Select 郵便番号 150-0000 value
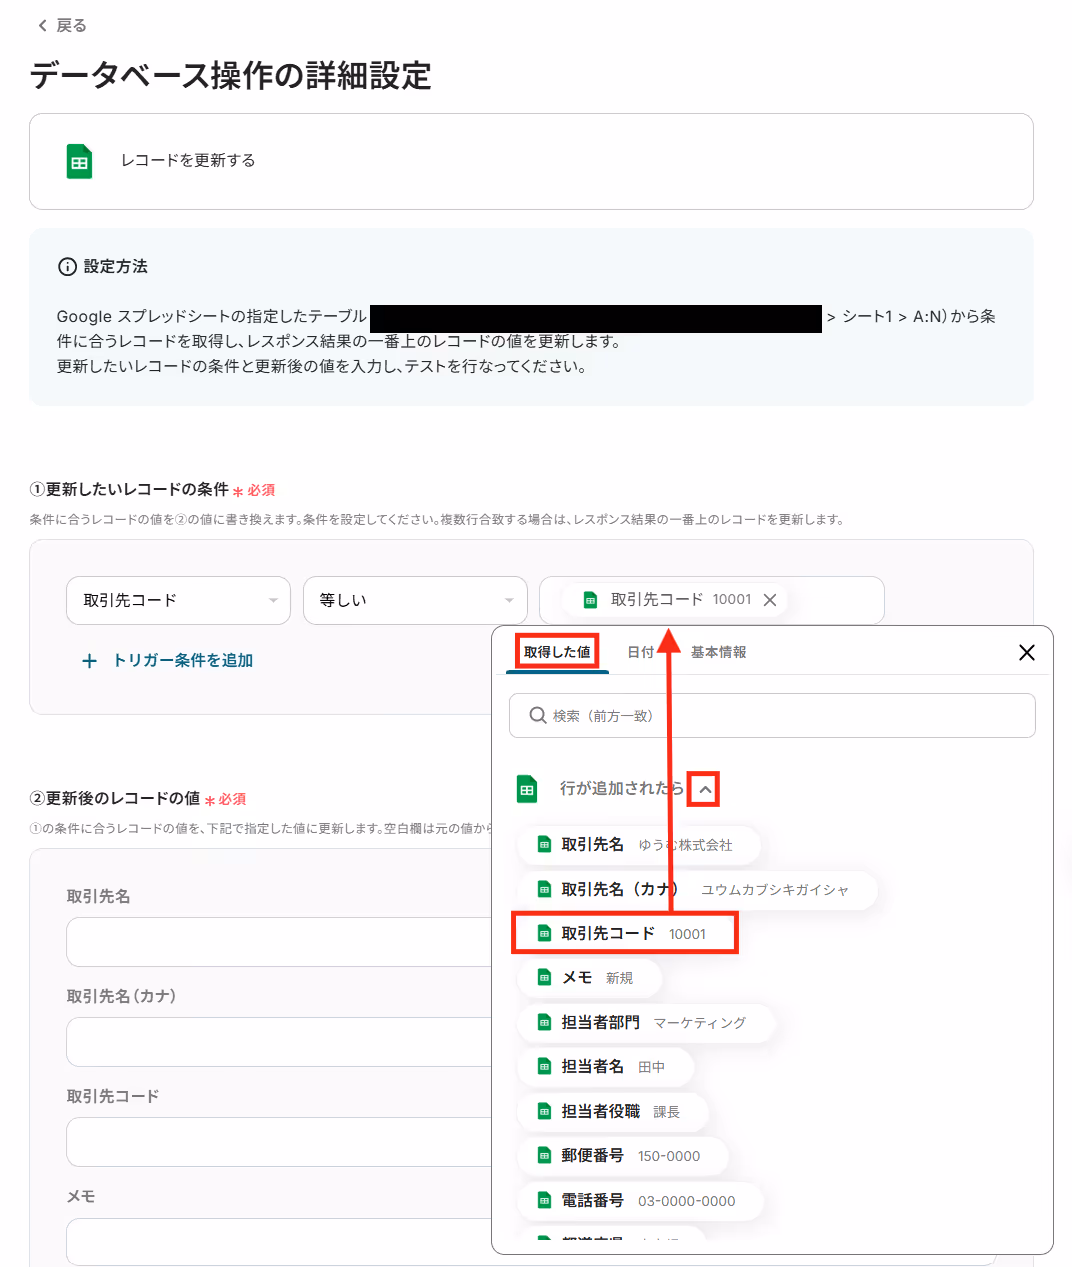This screenshot has width=1072, height=1267. [x=622, y=1156]
